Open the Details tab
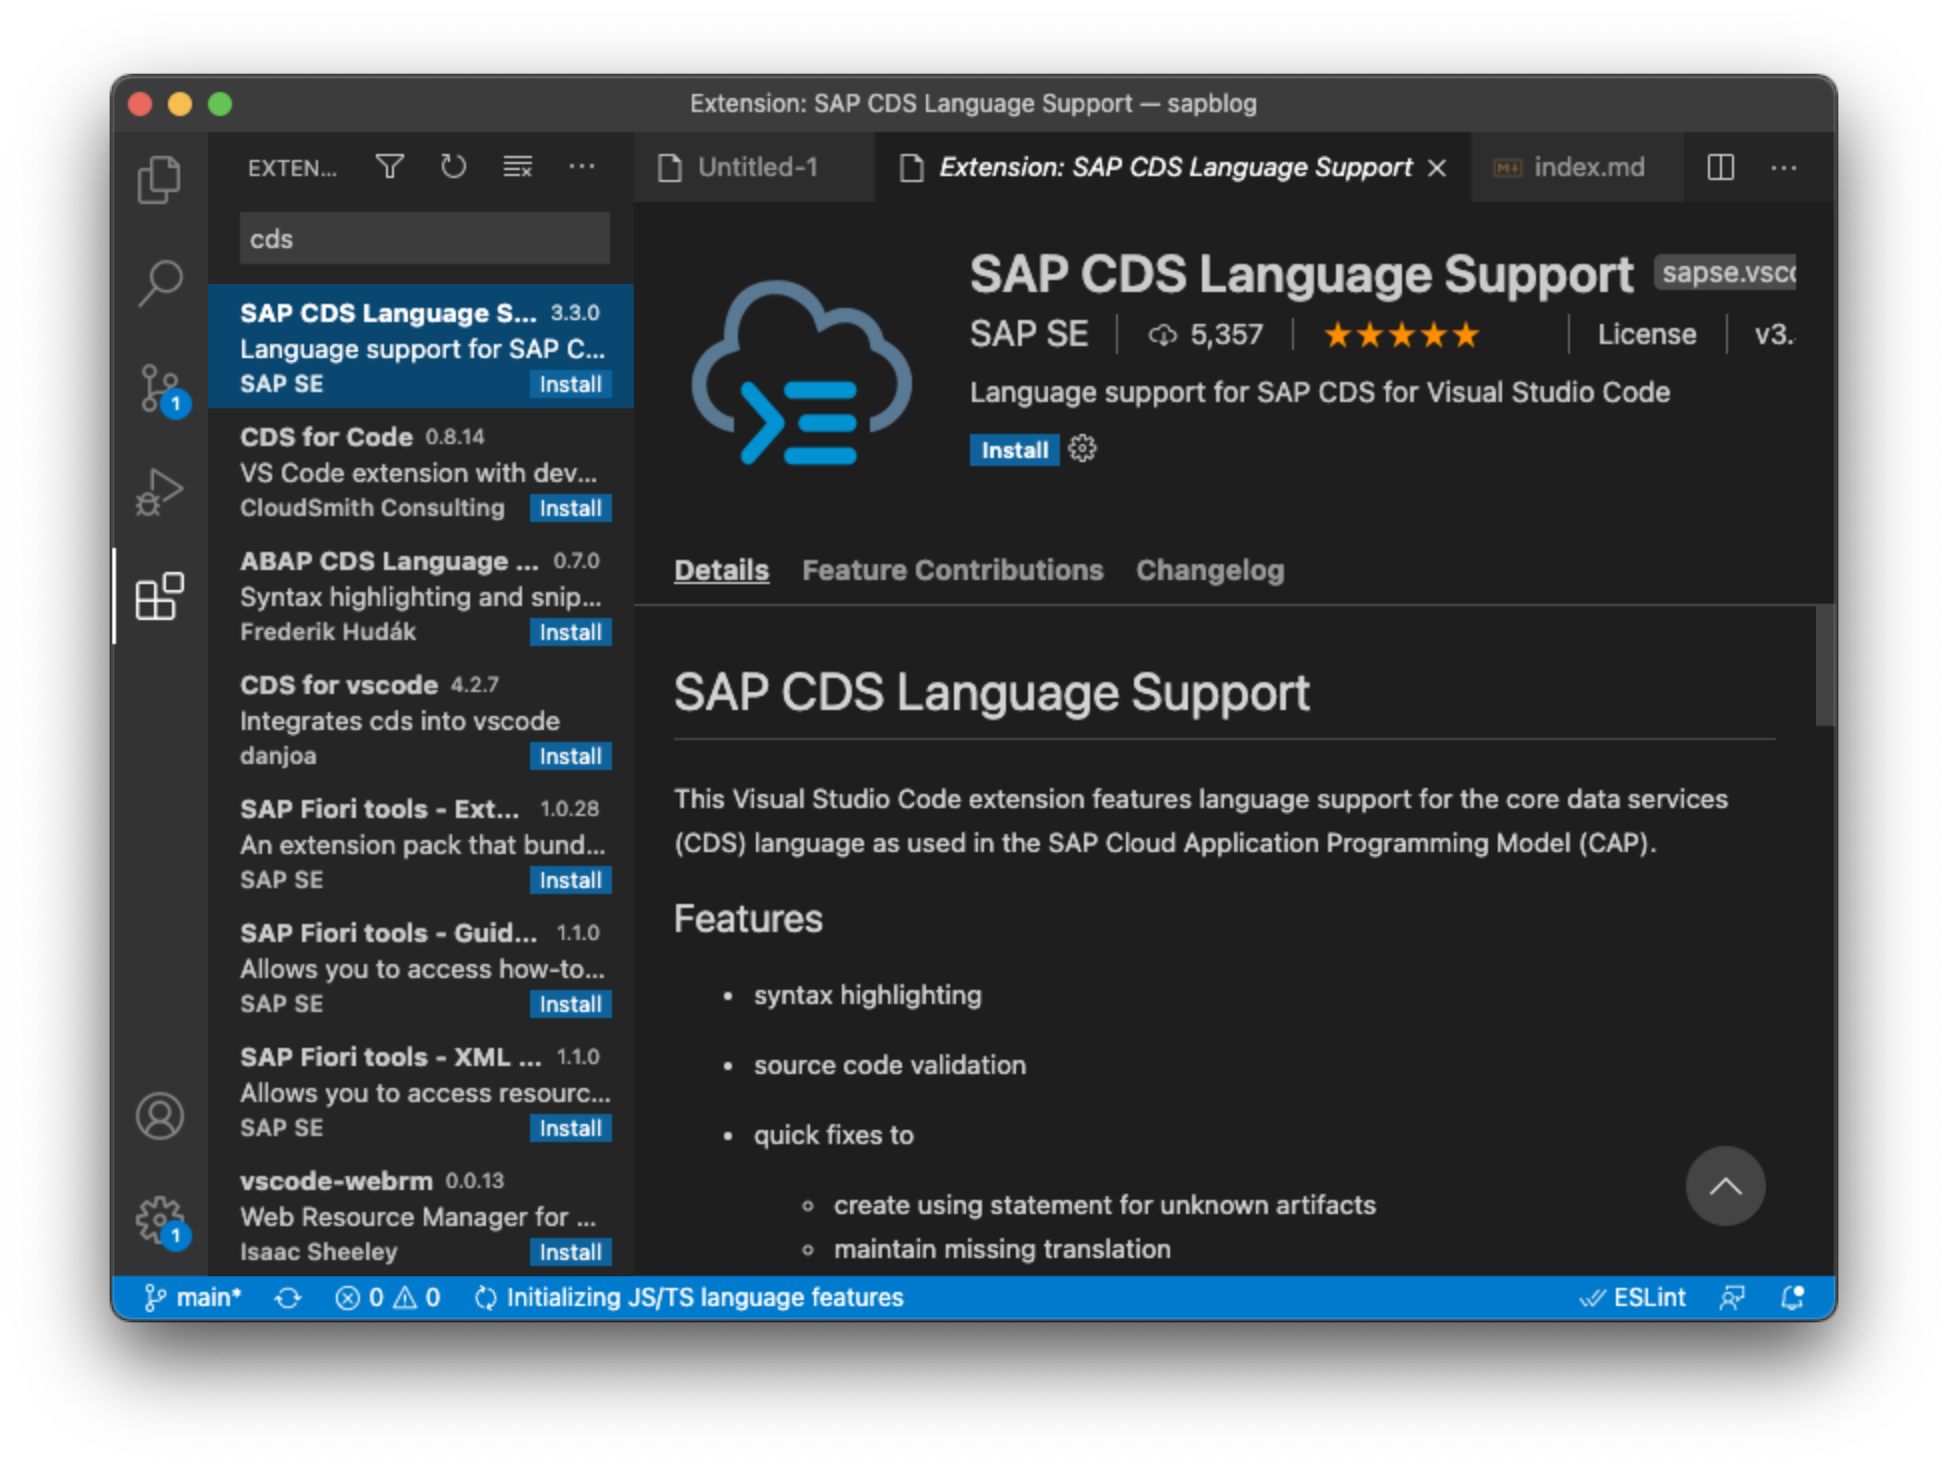Viewport: 1948px width, 1468px height. [x=721, y=570]
